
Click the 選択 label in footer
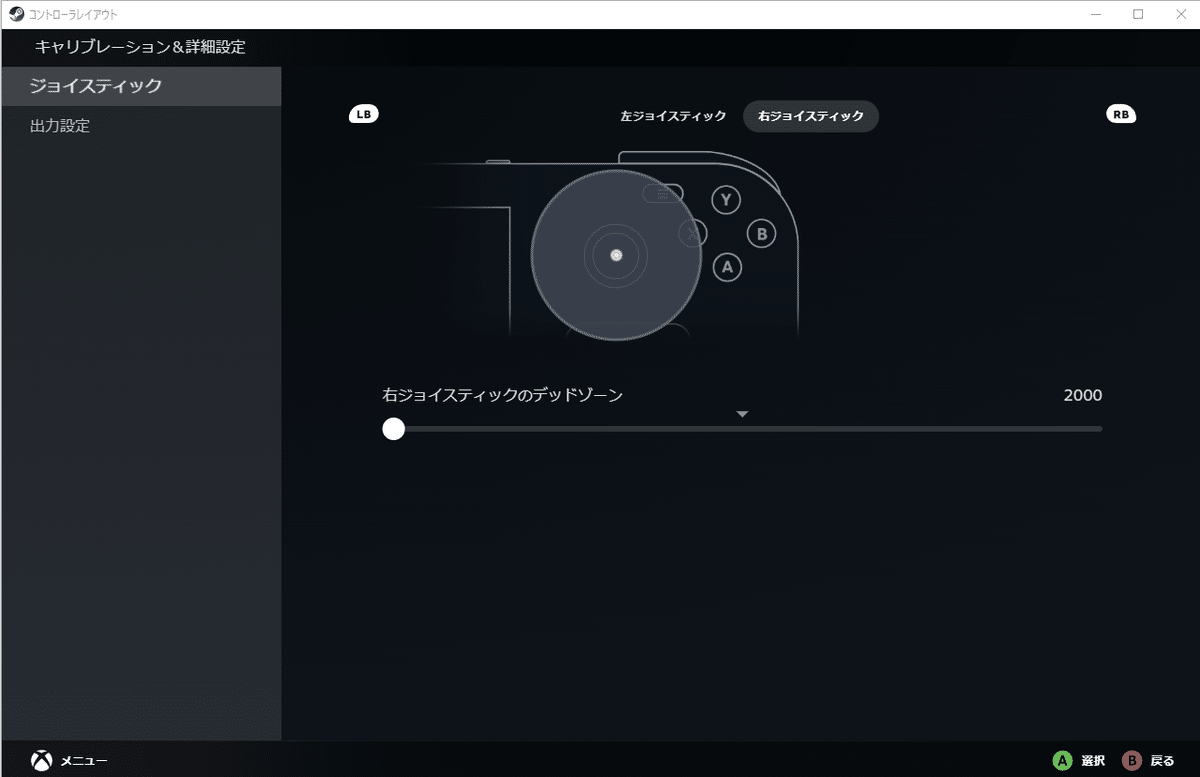tap(1093, 761)
